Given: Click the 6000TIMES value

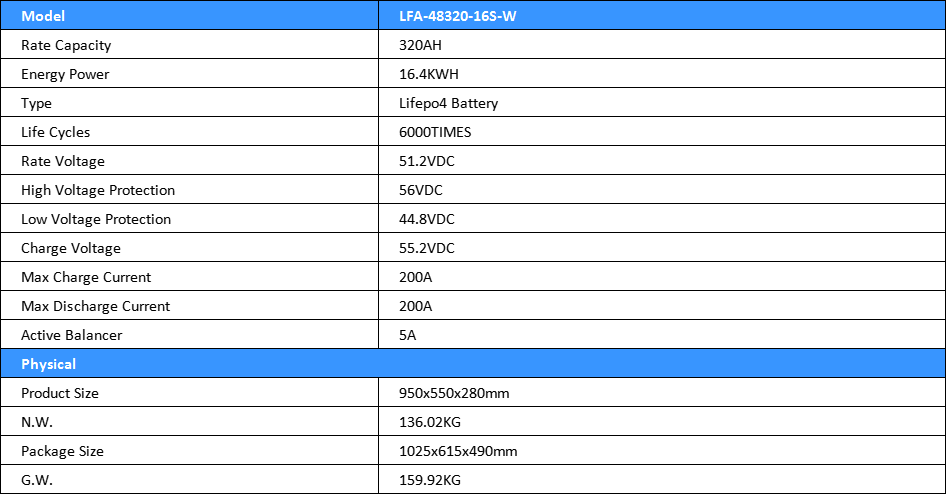Looking at the screenshot, I should point(435,132).
